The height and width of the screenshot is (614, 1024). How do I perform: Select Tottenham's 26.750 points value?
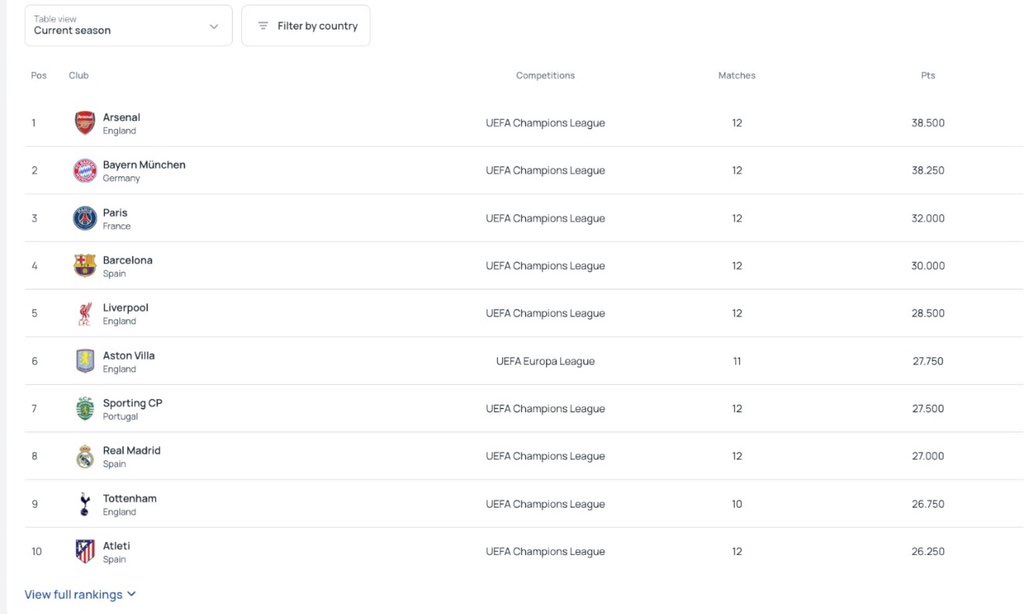coord(928,504)
